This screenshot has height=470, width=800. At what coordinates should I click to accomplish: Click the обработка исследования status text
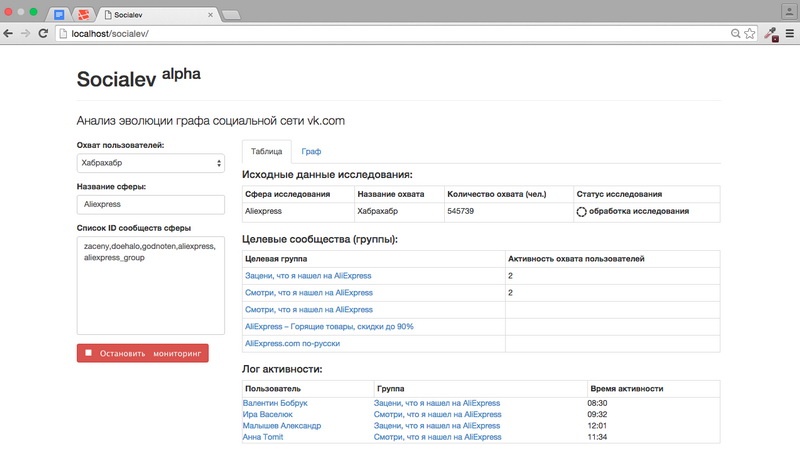click(x=639, y=211)
